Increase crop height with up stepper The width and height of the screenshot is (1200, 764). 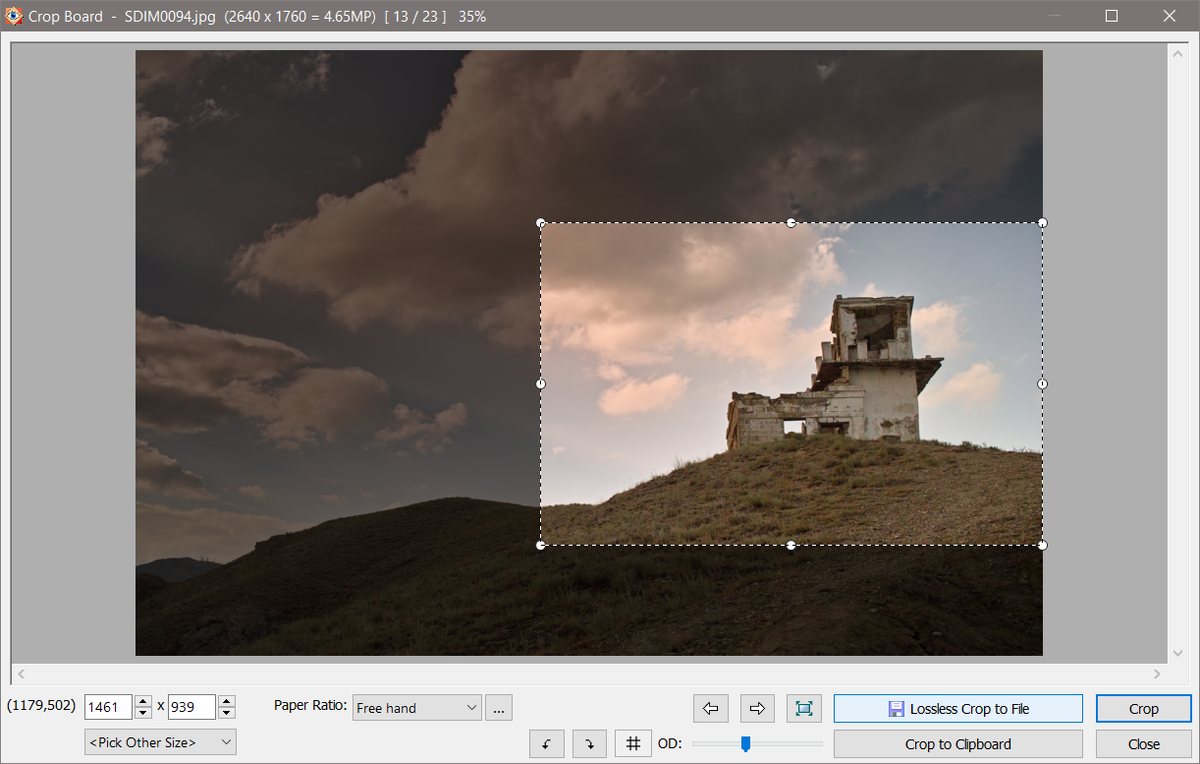coord(227,701)
